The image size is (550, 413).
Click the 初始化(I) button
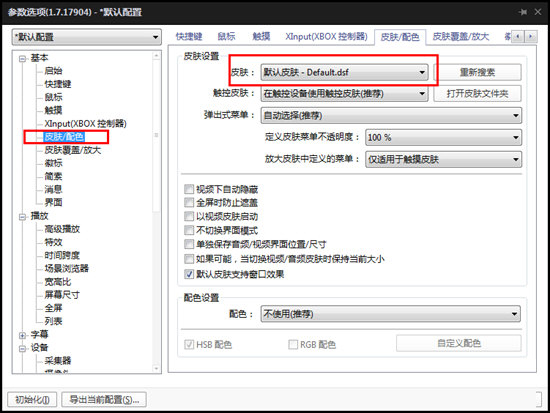click(32, 399)
